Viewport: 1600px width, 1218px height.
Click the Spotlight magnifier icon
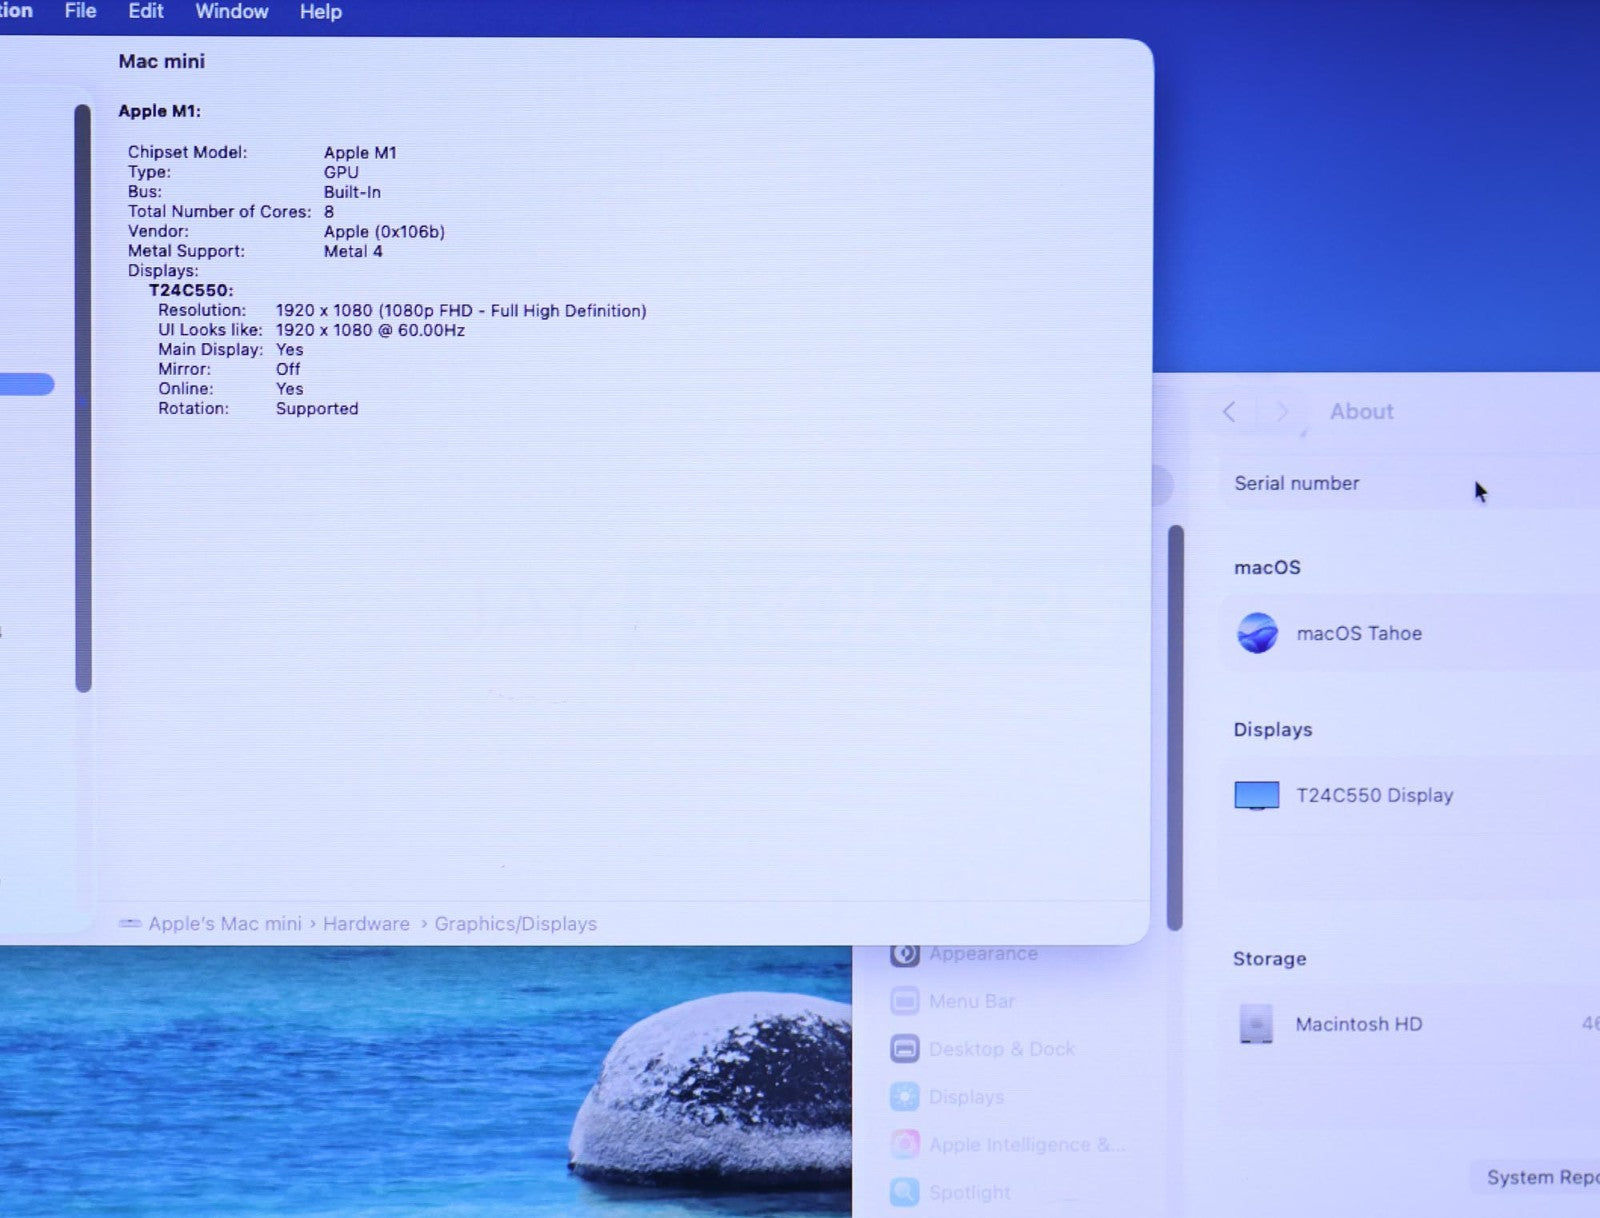(x=905, y=1191)
